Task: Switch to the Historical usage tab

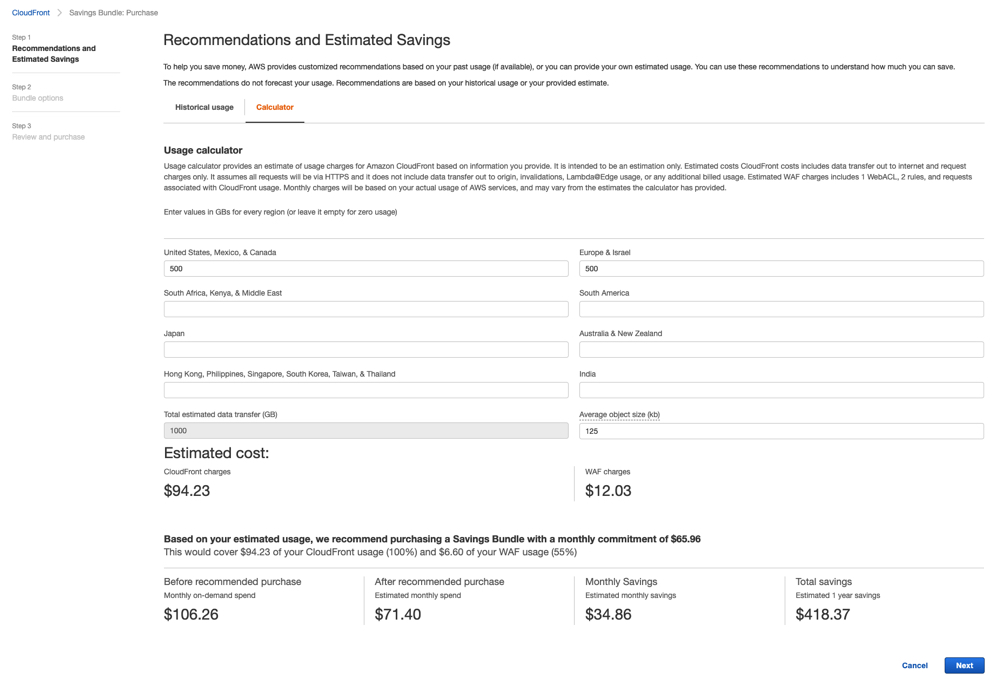Action: (x=204, y=107)
